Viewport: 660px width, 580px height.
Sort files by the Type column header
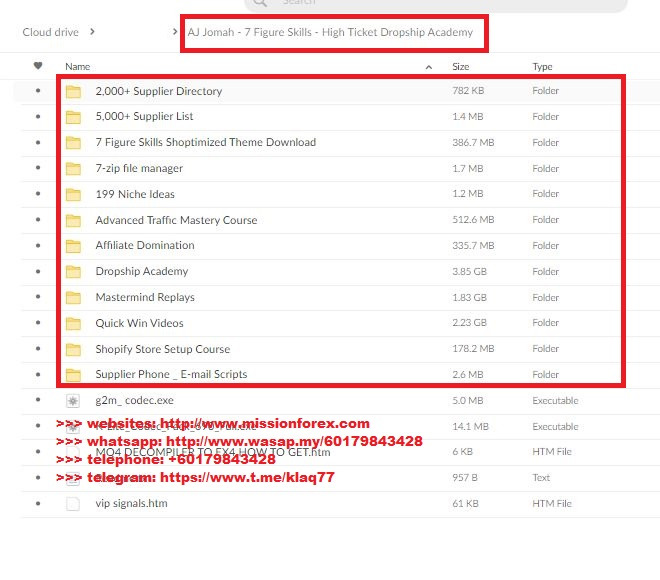pyautogui.click(x=542, y=67)
